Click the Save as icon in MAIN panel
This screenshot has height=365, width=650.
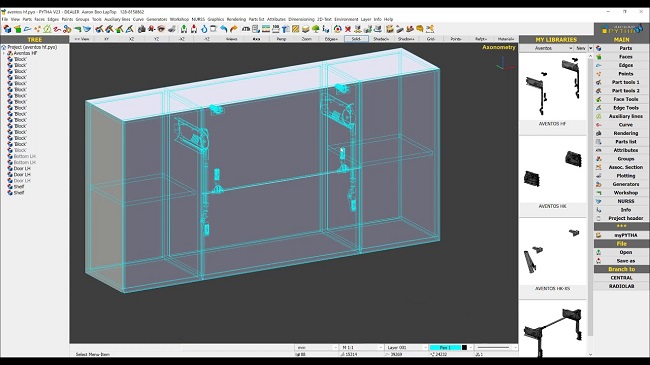coord(599,261)
